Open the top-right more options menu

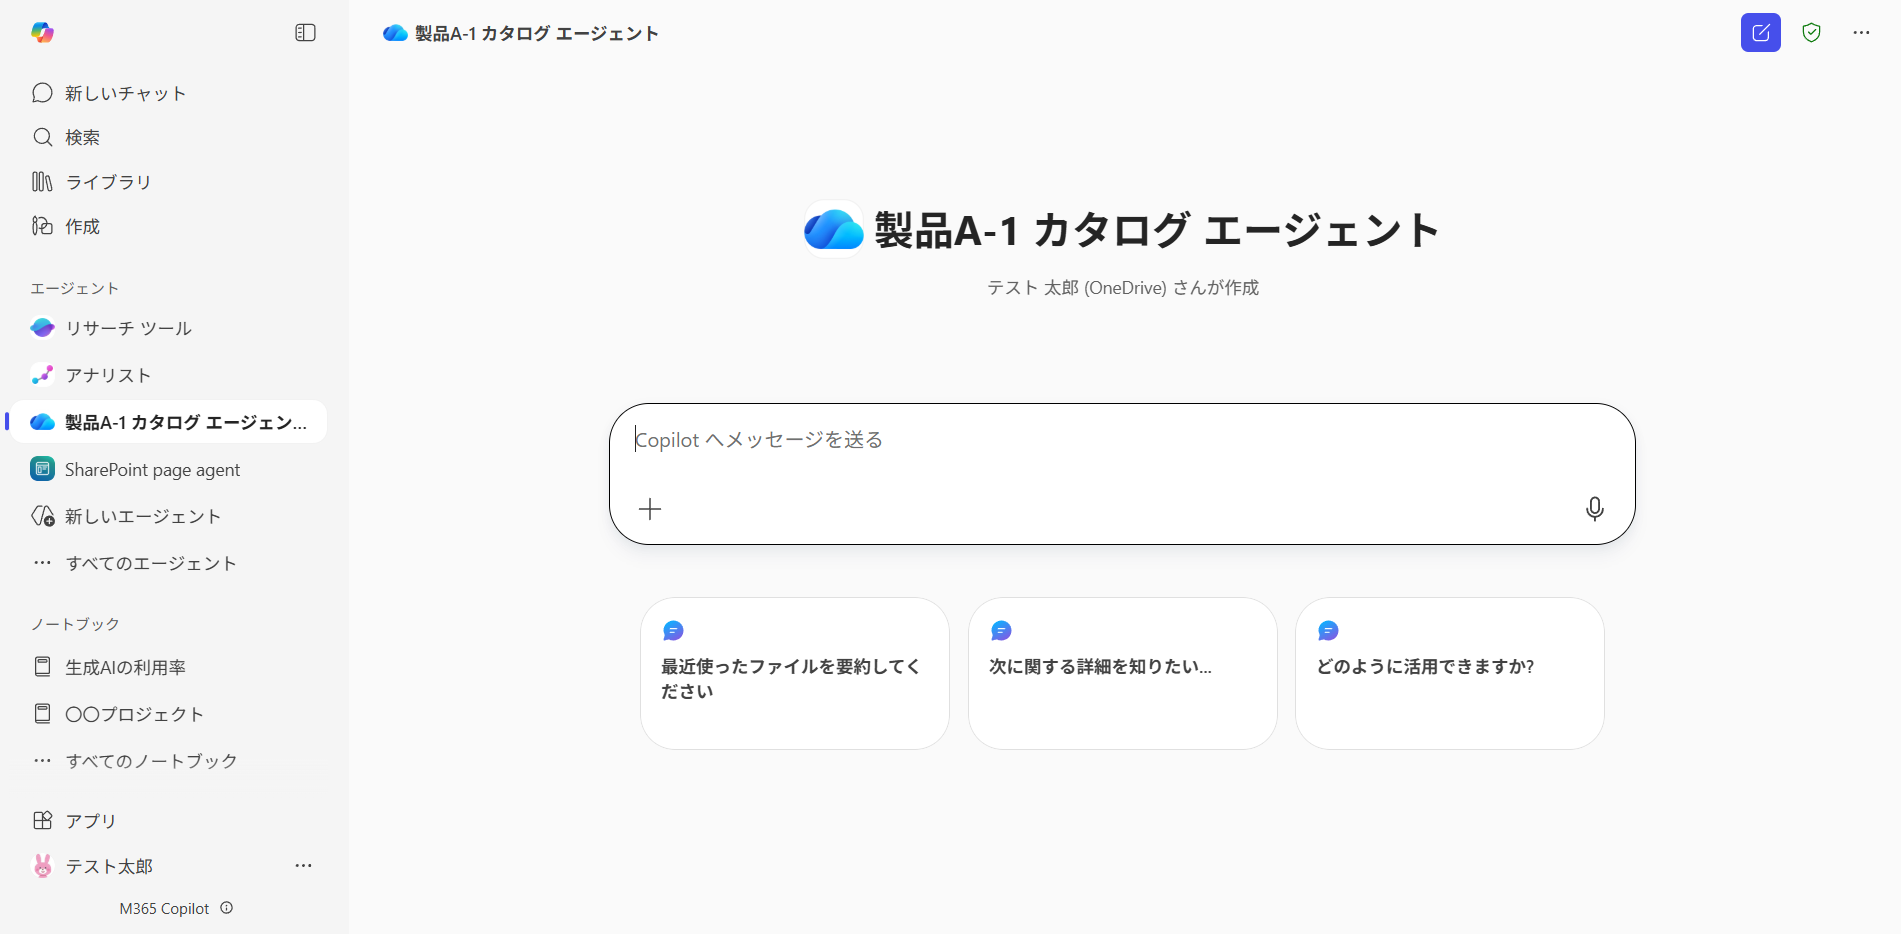tap(1860, 33)
